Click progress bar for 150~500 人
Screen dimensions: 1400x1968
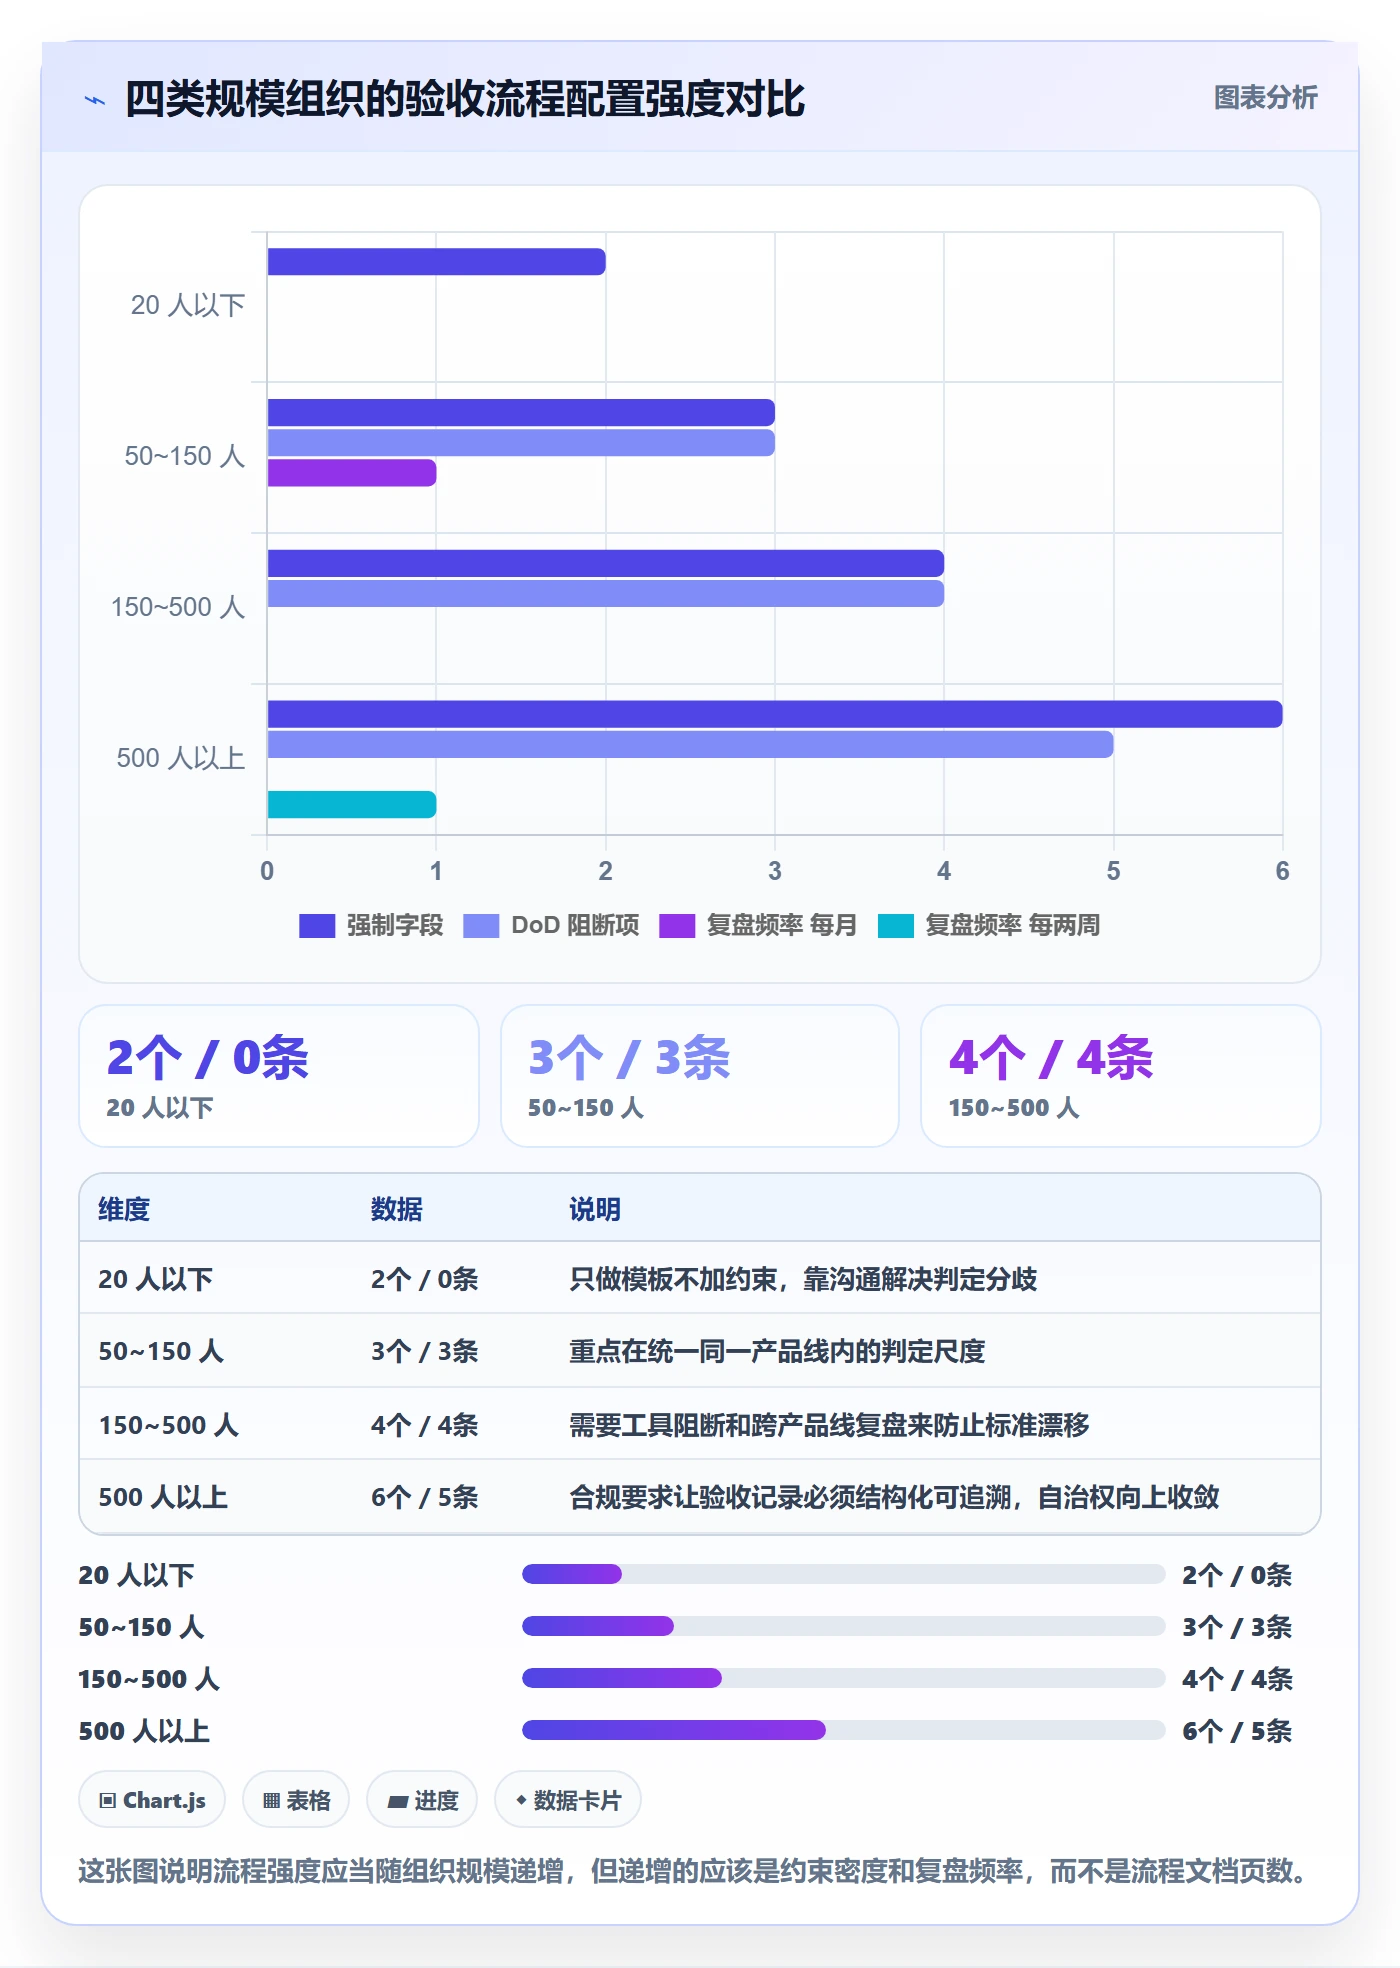(x=844, y=1678)
